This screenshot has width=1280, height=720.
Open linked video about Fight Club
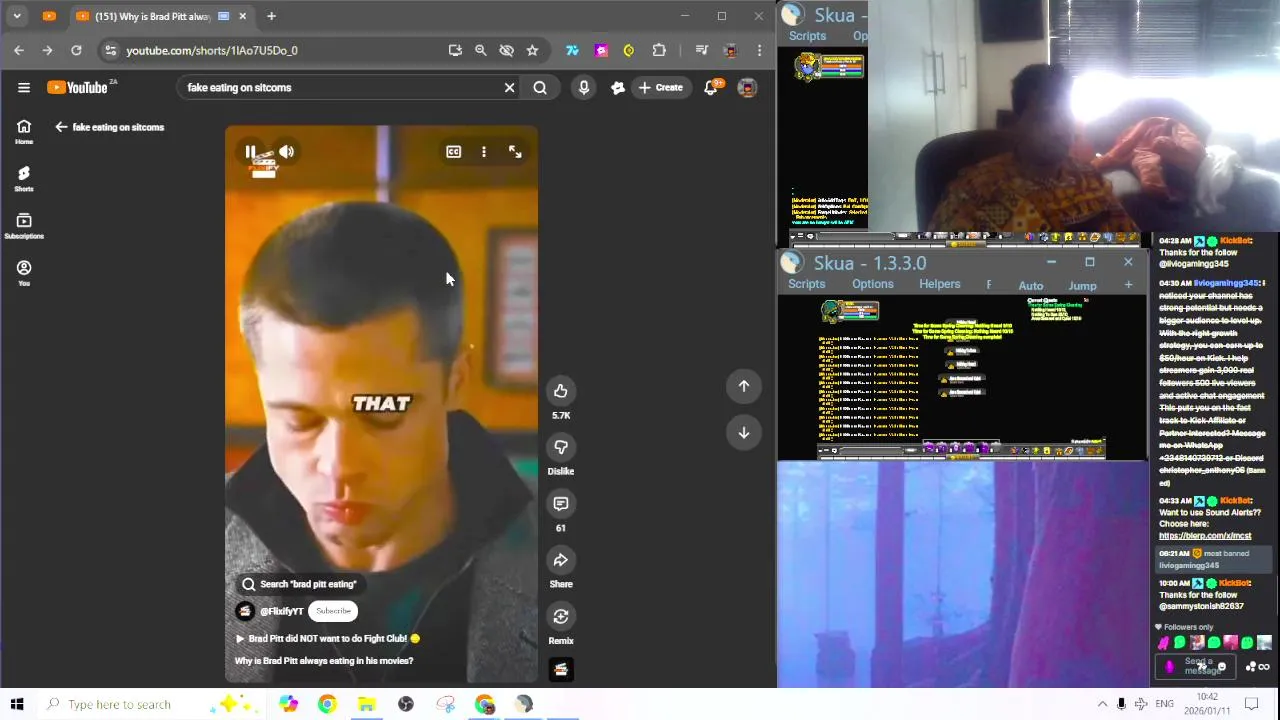(328, 638)
